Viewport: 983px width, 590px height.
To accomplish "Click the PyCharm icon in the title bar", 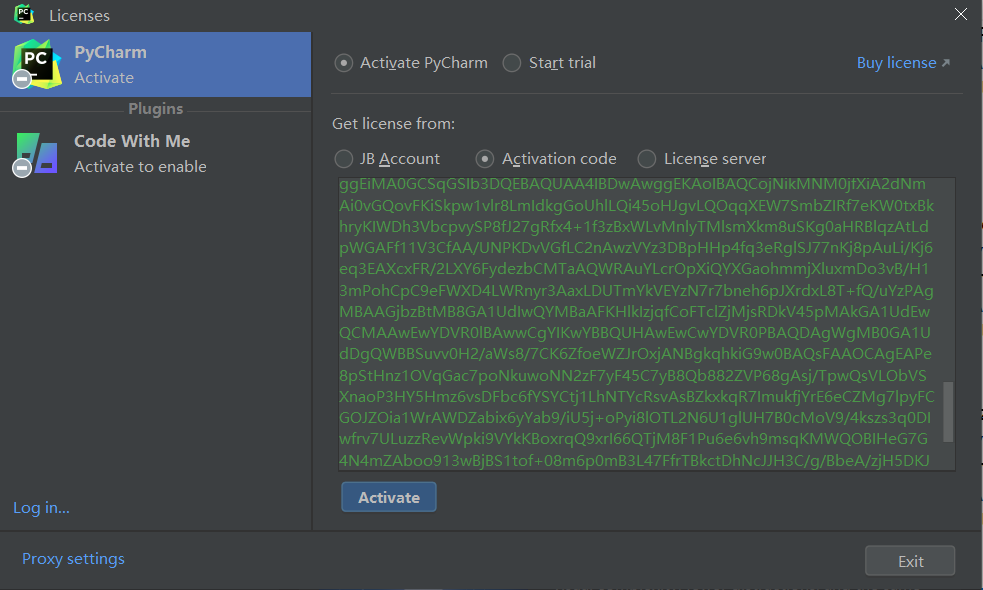I will (x=24, y=15).
